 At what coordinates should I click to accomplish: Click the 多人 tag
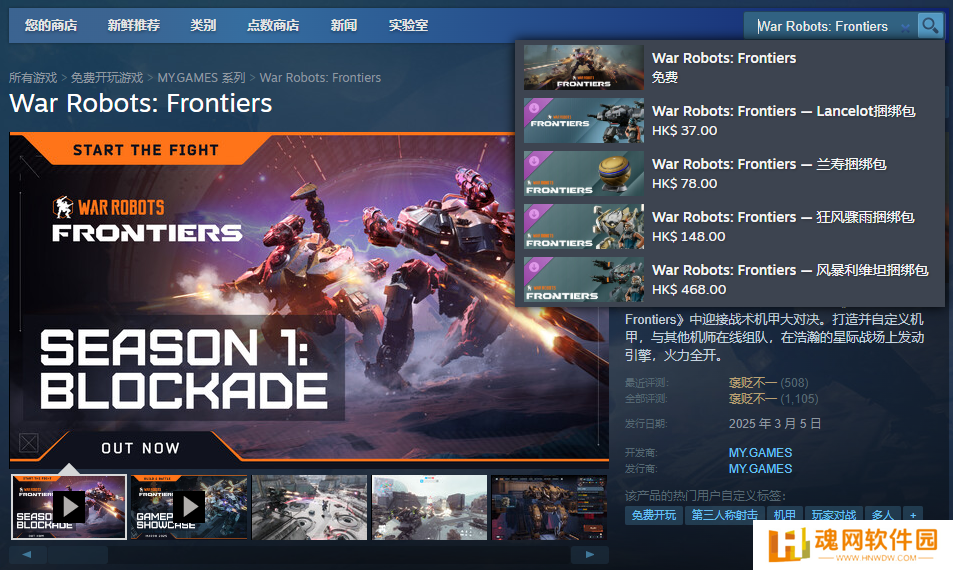coord(882,515)
